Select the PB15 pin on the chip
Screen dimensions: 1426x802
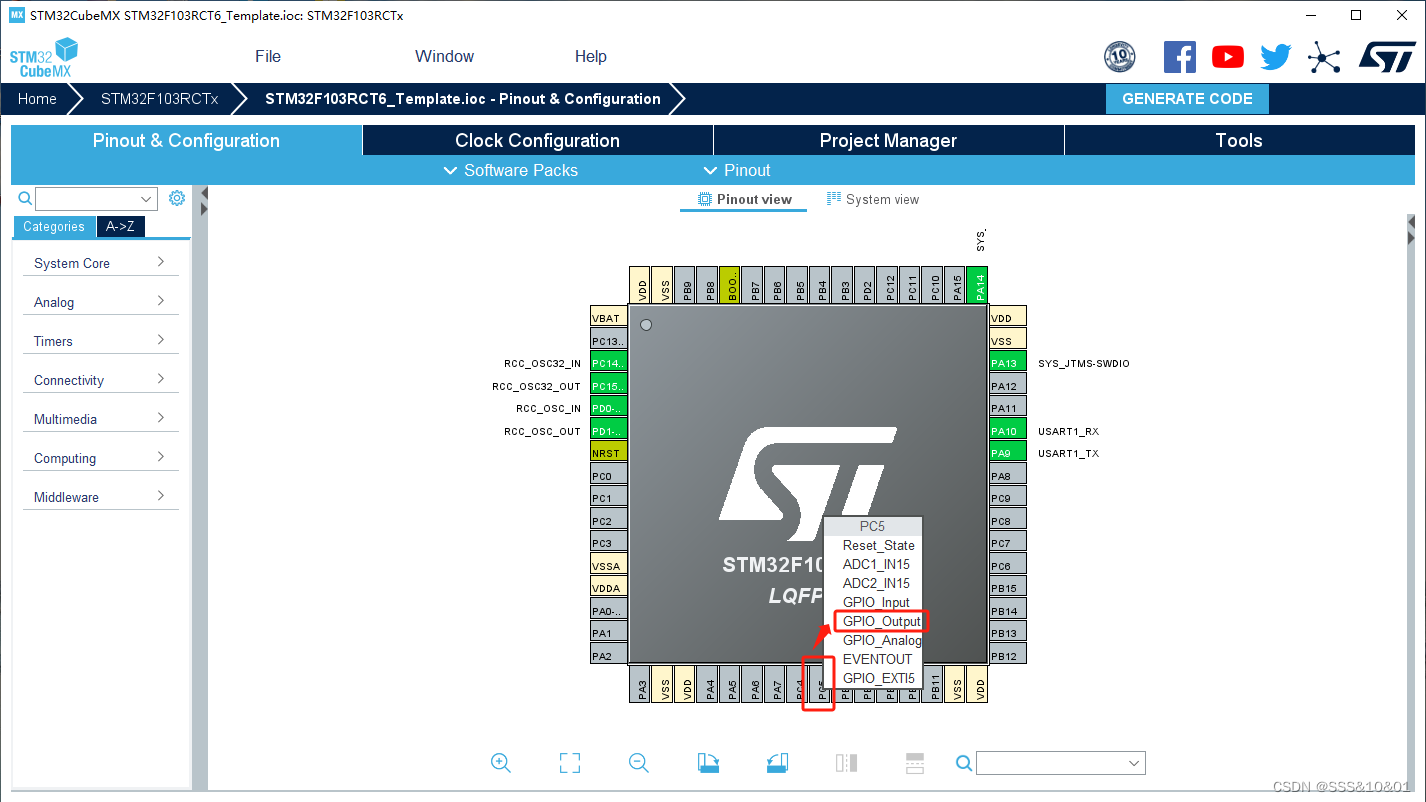1008,588
